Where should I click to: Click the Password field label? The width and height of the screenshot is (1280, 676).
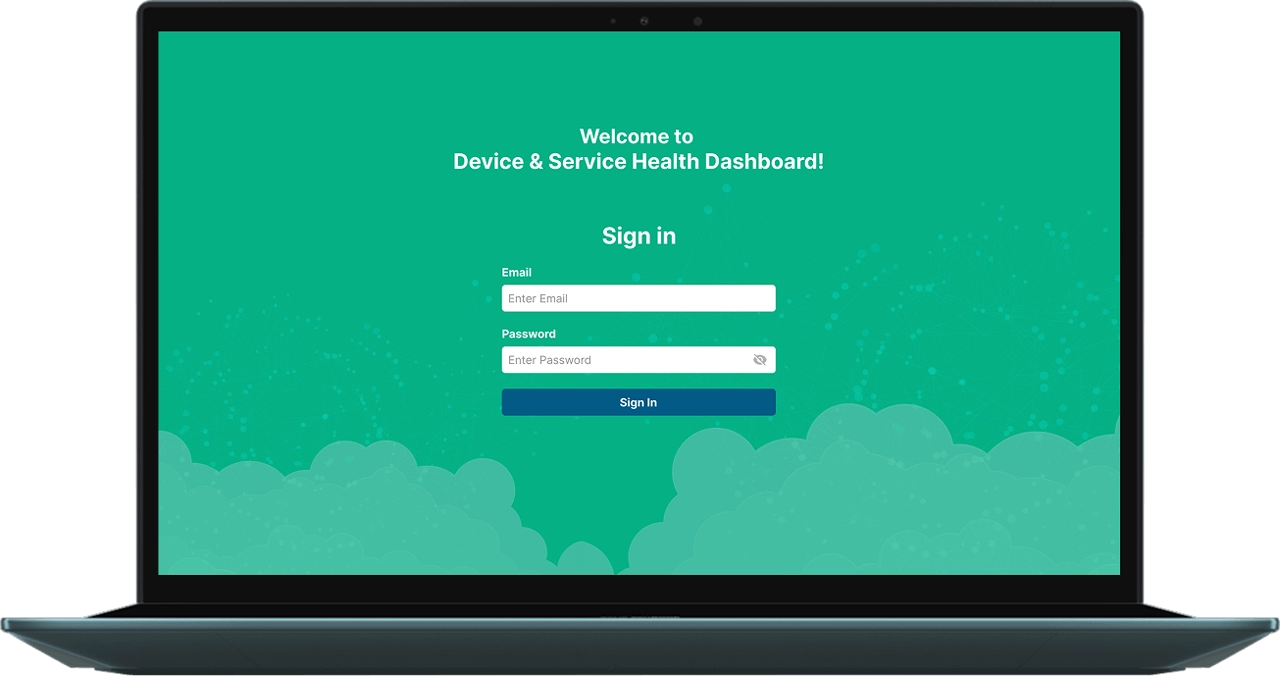[528, 334]
